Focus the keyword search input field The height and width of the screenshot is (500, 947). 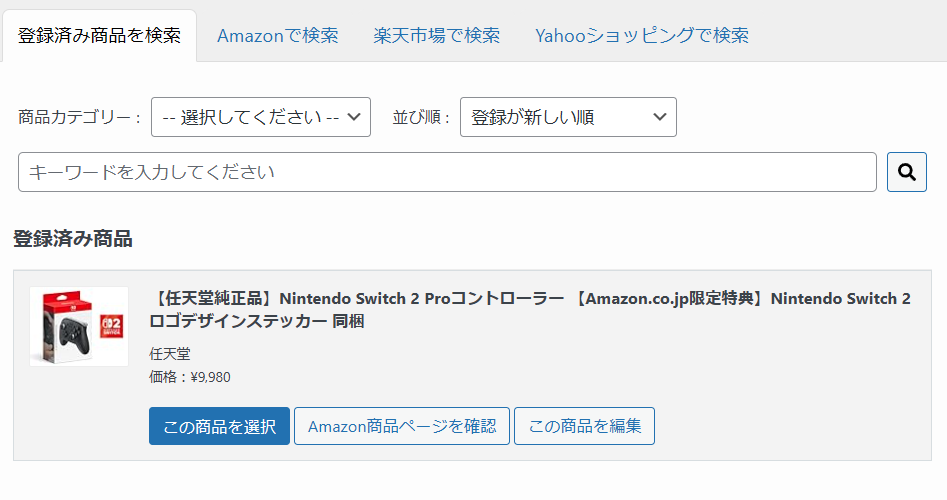pos(447,172)
